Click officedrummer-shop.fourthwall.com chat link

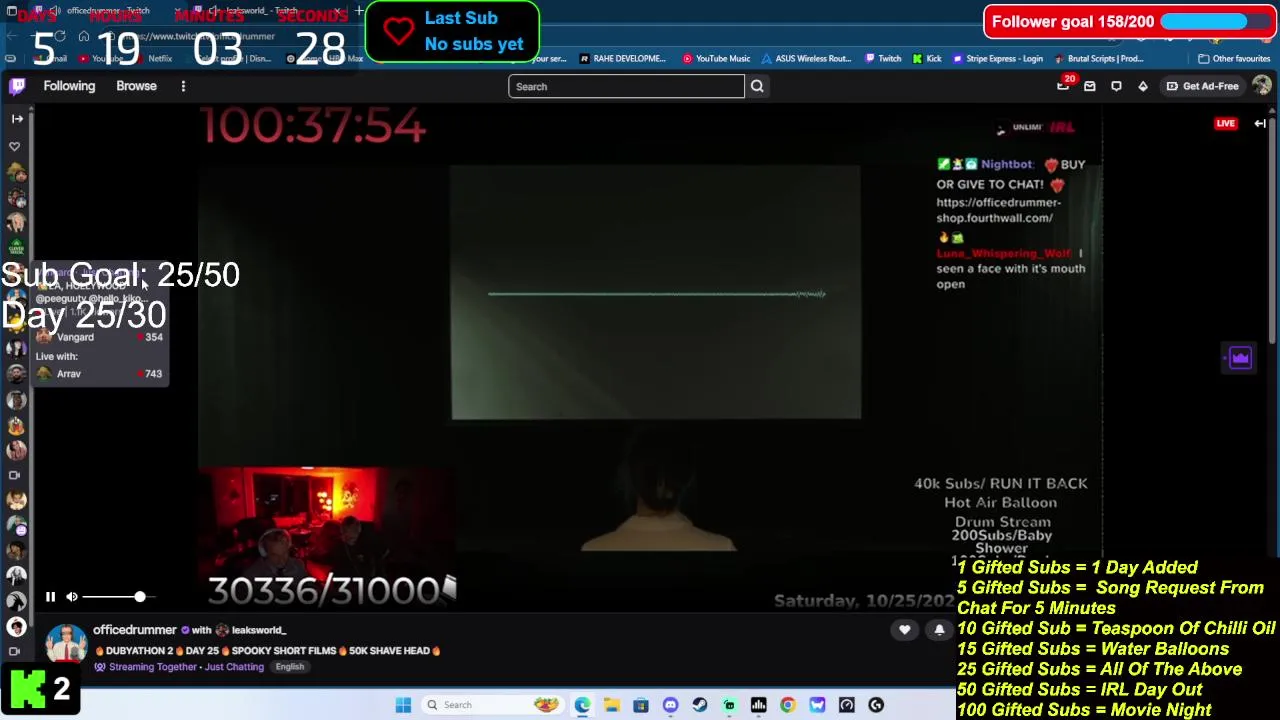coord(998,210)
